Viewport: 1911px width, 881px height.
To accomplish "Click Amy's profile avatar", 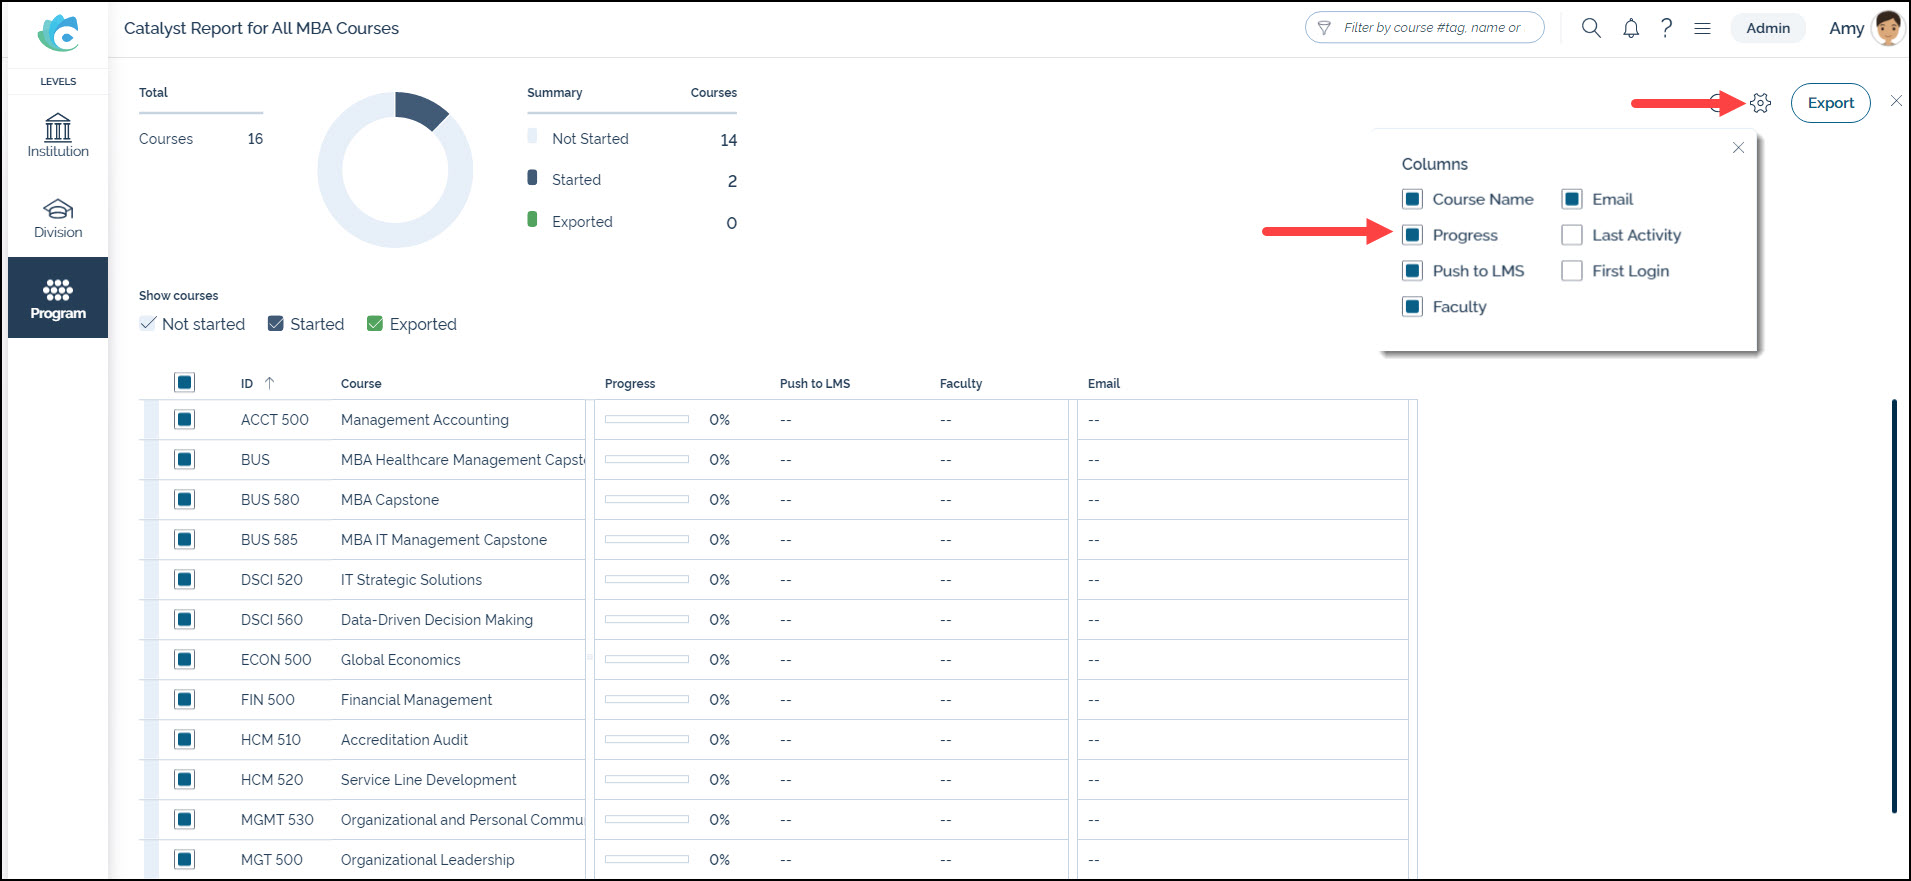I will [x=1888, y=28].
